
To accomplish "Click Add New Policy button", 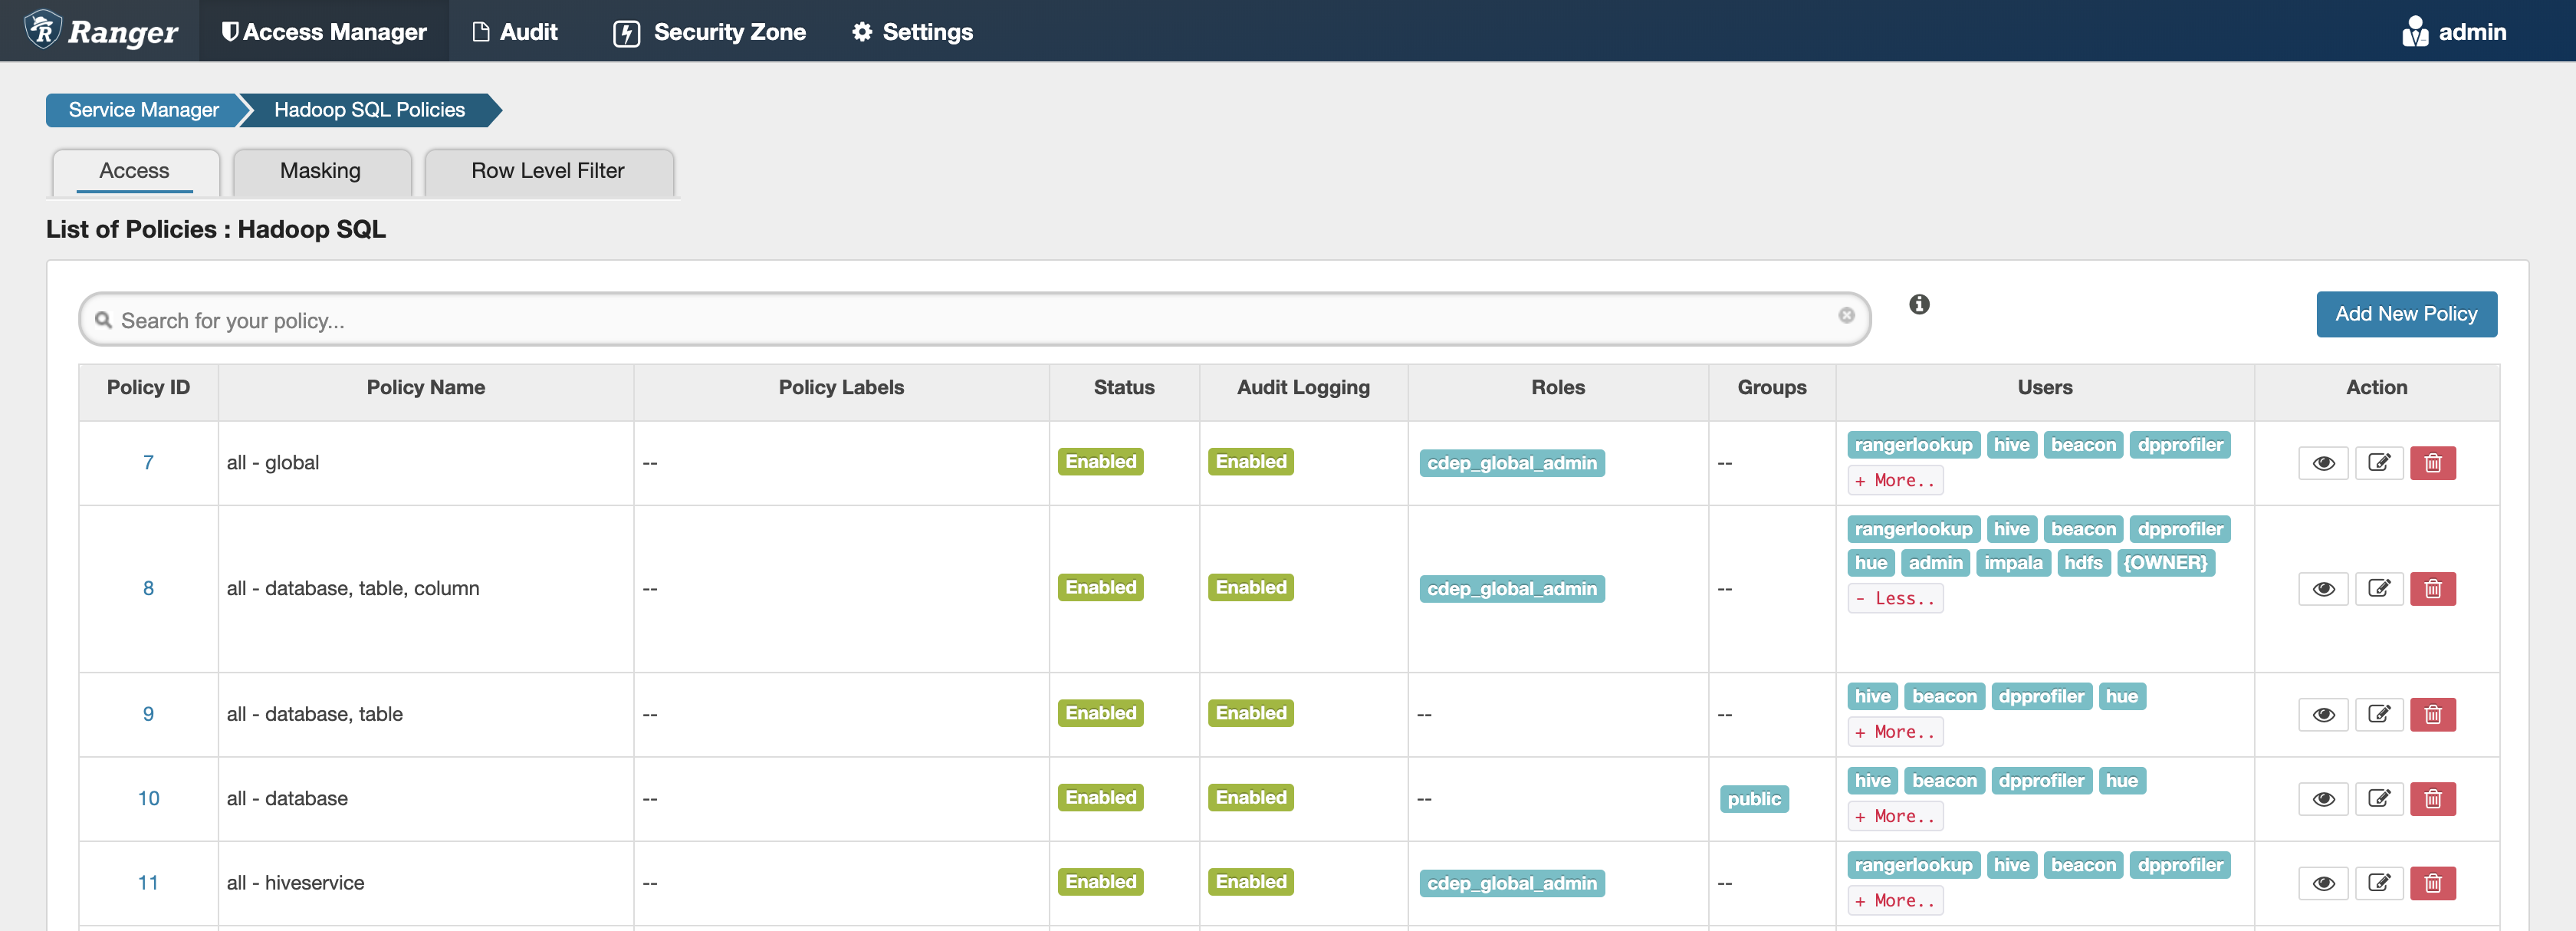I will [x=2405, y=314].
